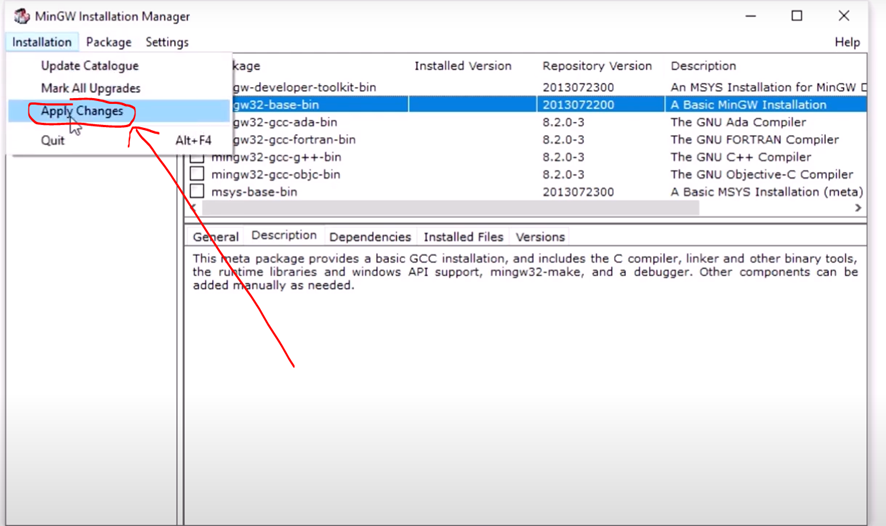Switch to the General tab

pos(216,237)
